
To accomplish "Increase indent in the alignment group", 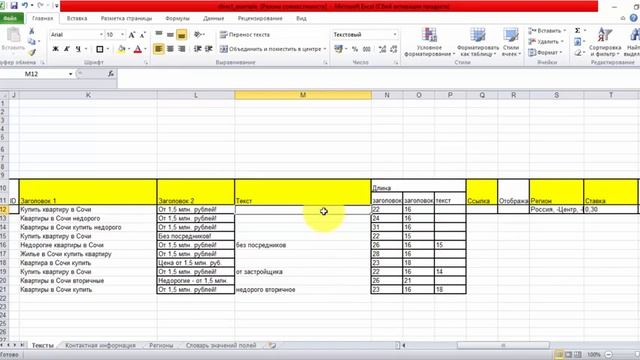I will [209, 49].
